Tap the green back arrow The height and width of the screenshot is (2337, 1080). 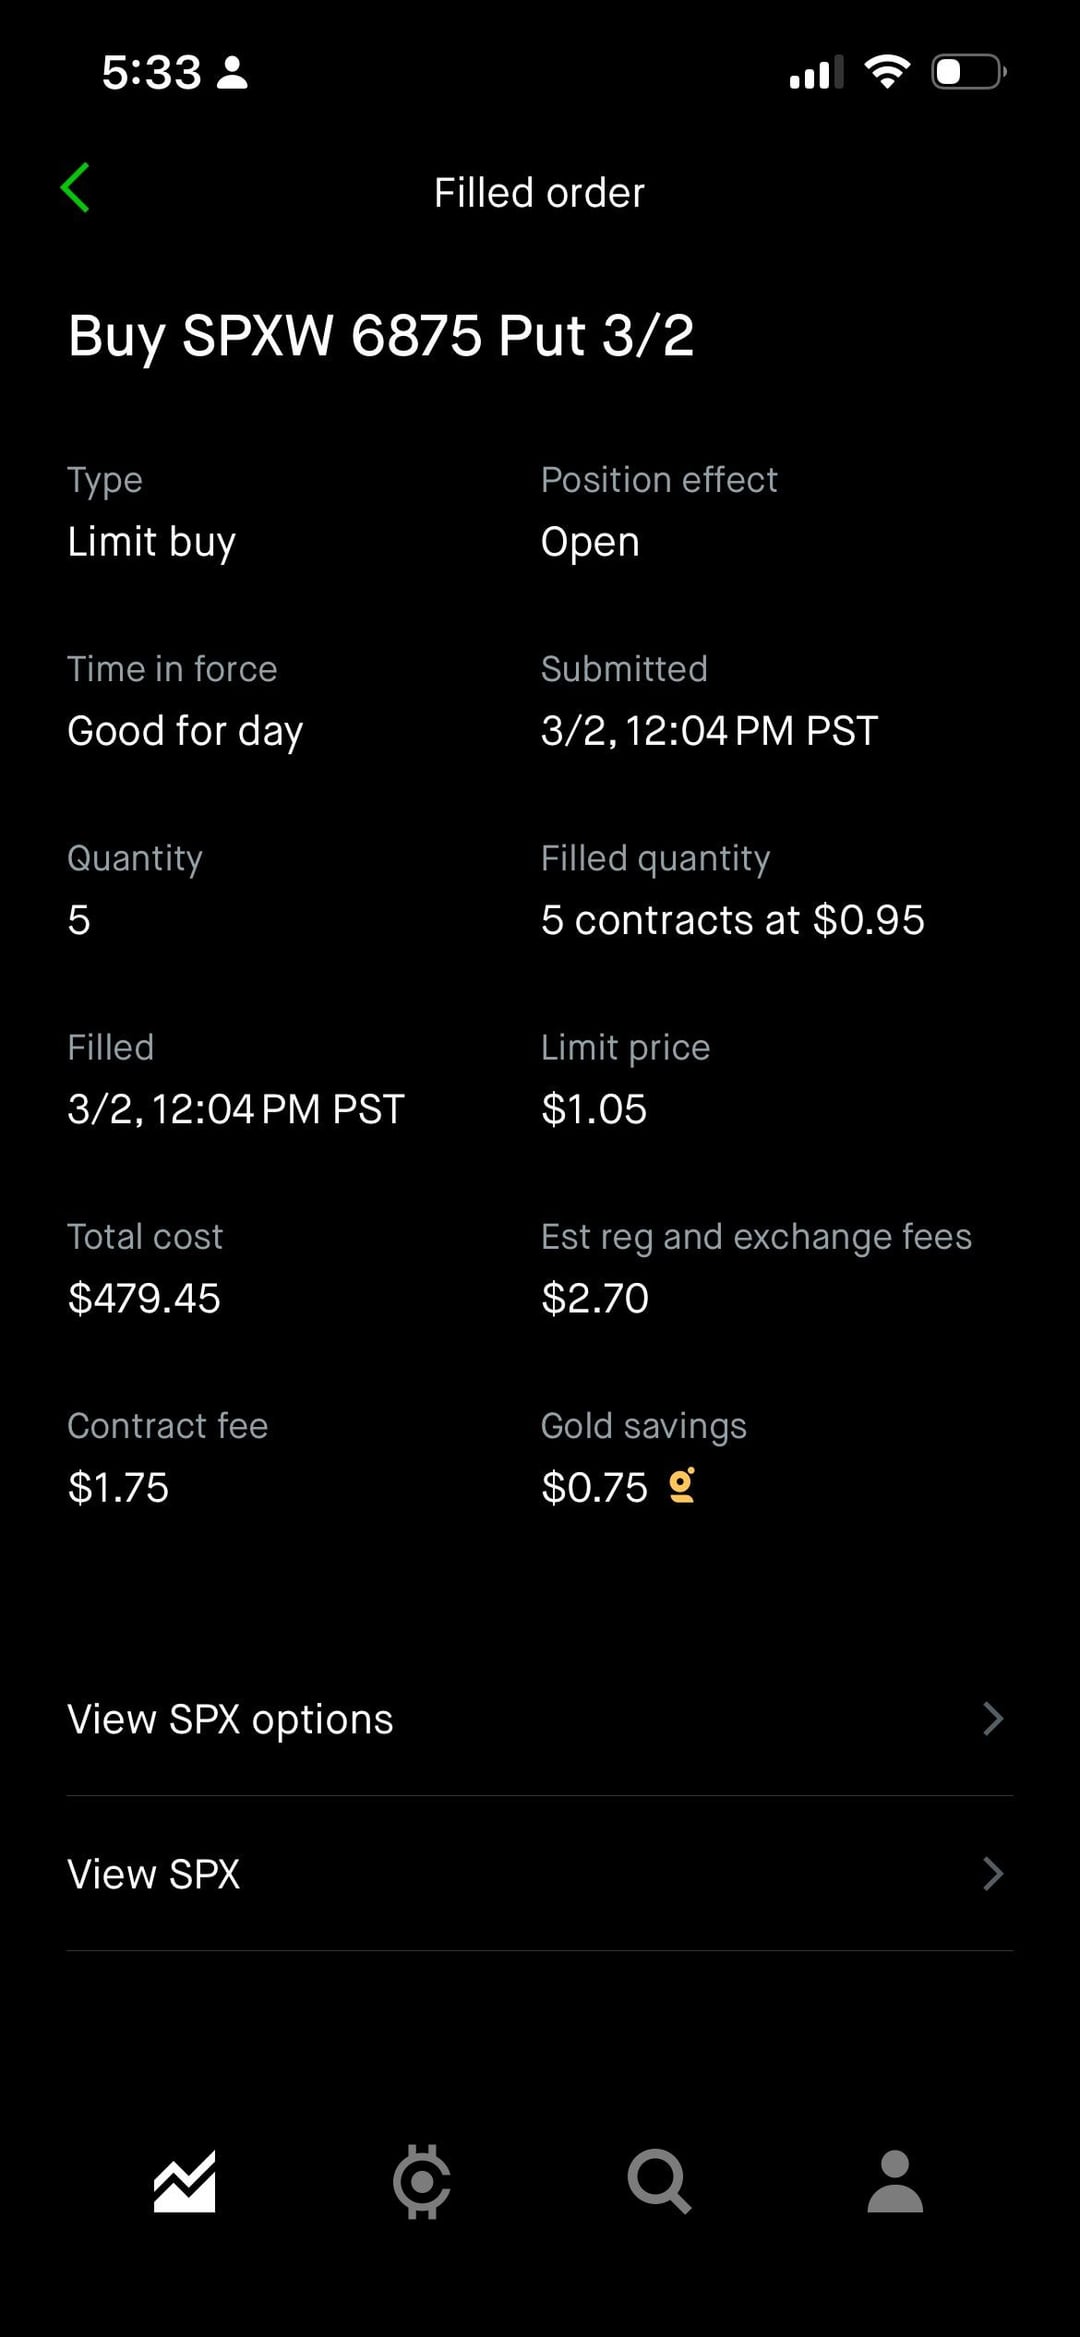(76, 188)
